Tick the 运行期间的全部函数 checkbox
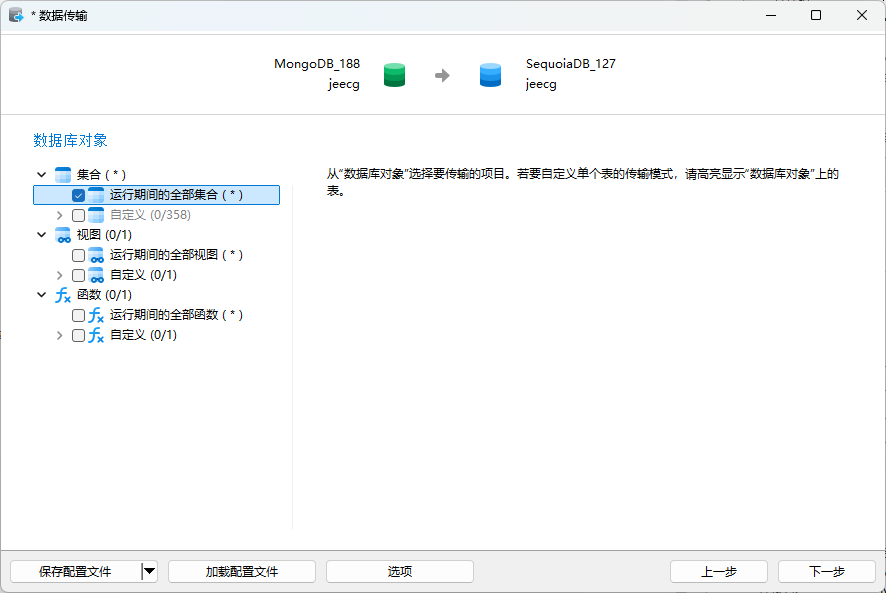The image size is (886, 593). pos(78,315)
